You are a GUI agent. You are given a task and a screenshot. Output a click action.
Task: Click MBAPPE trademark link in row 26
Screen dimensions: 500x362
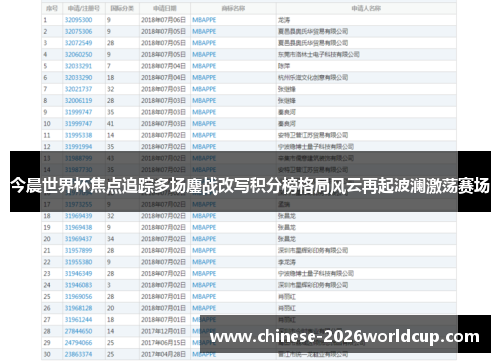tap(204, 308)
